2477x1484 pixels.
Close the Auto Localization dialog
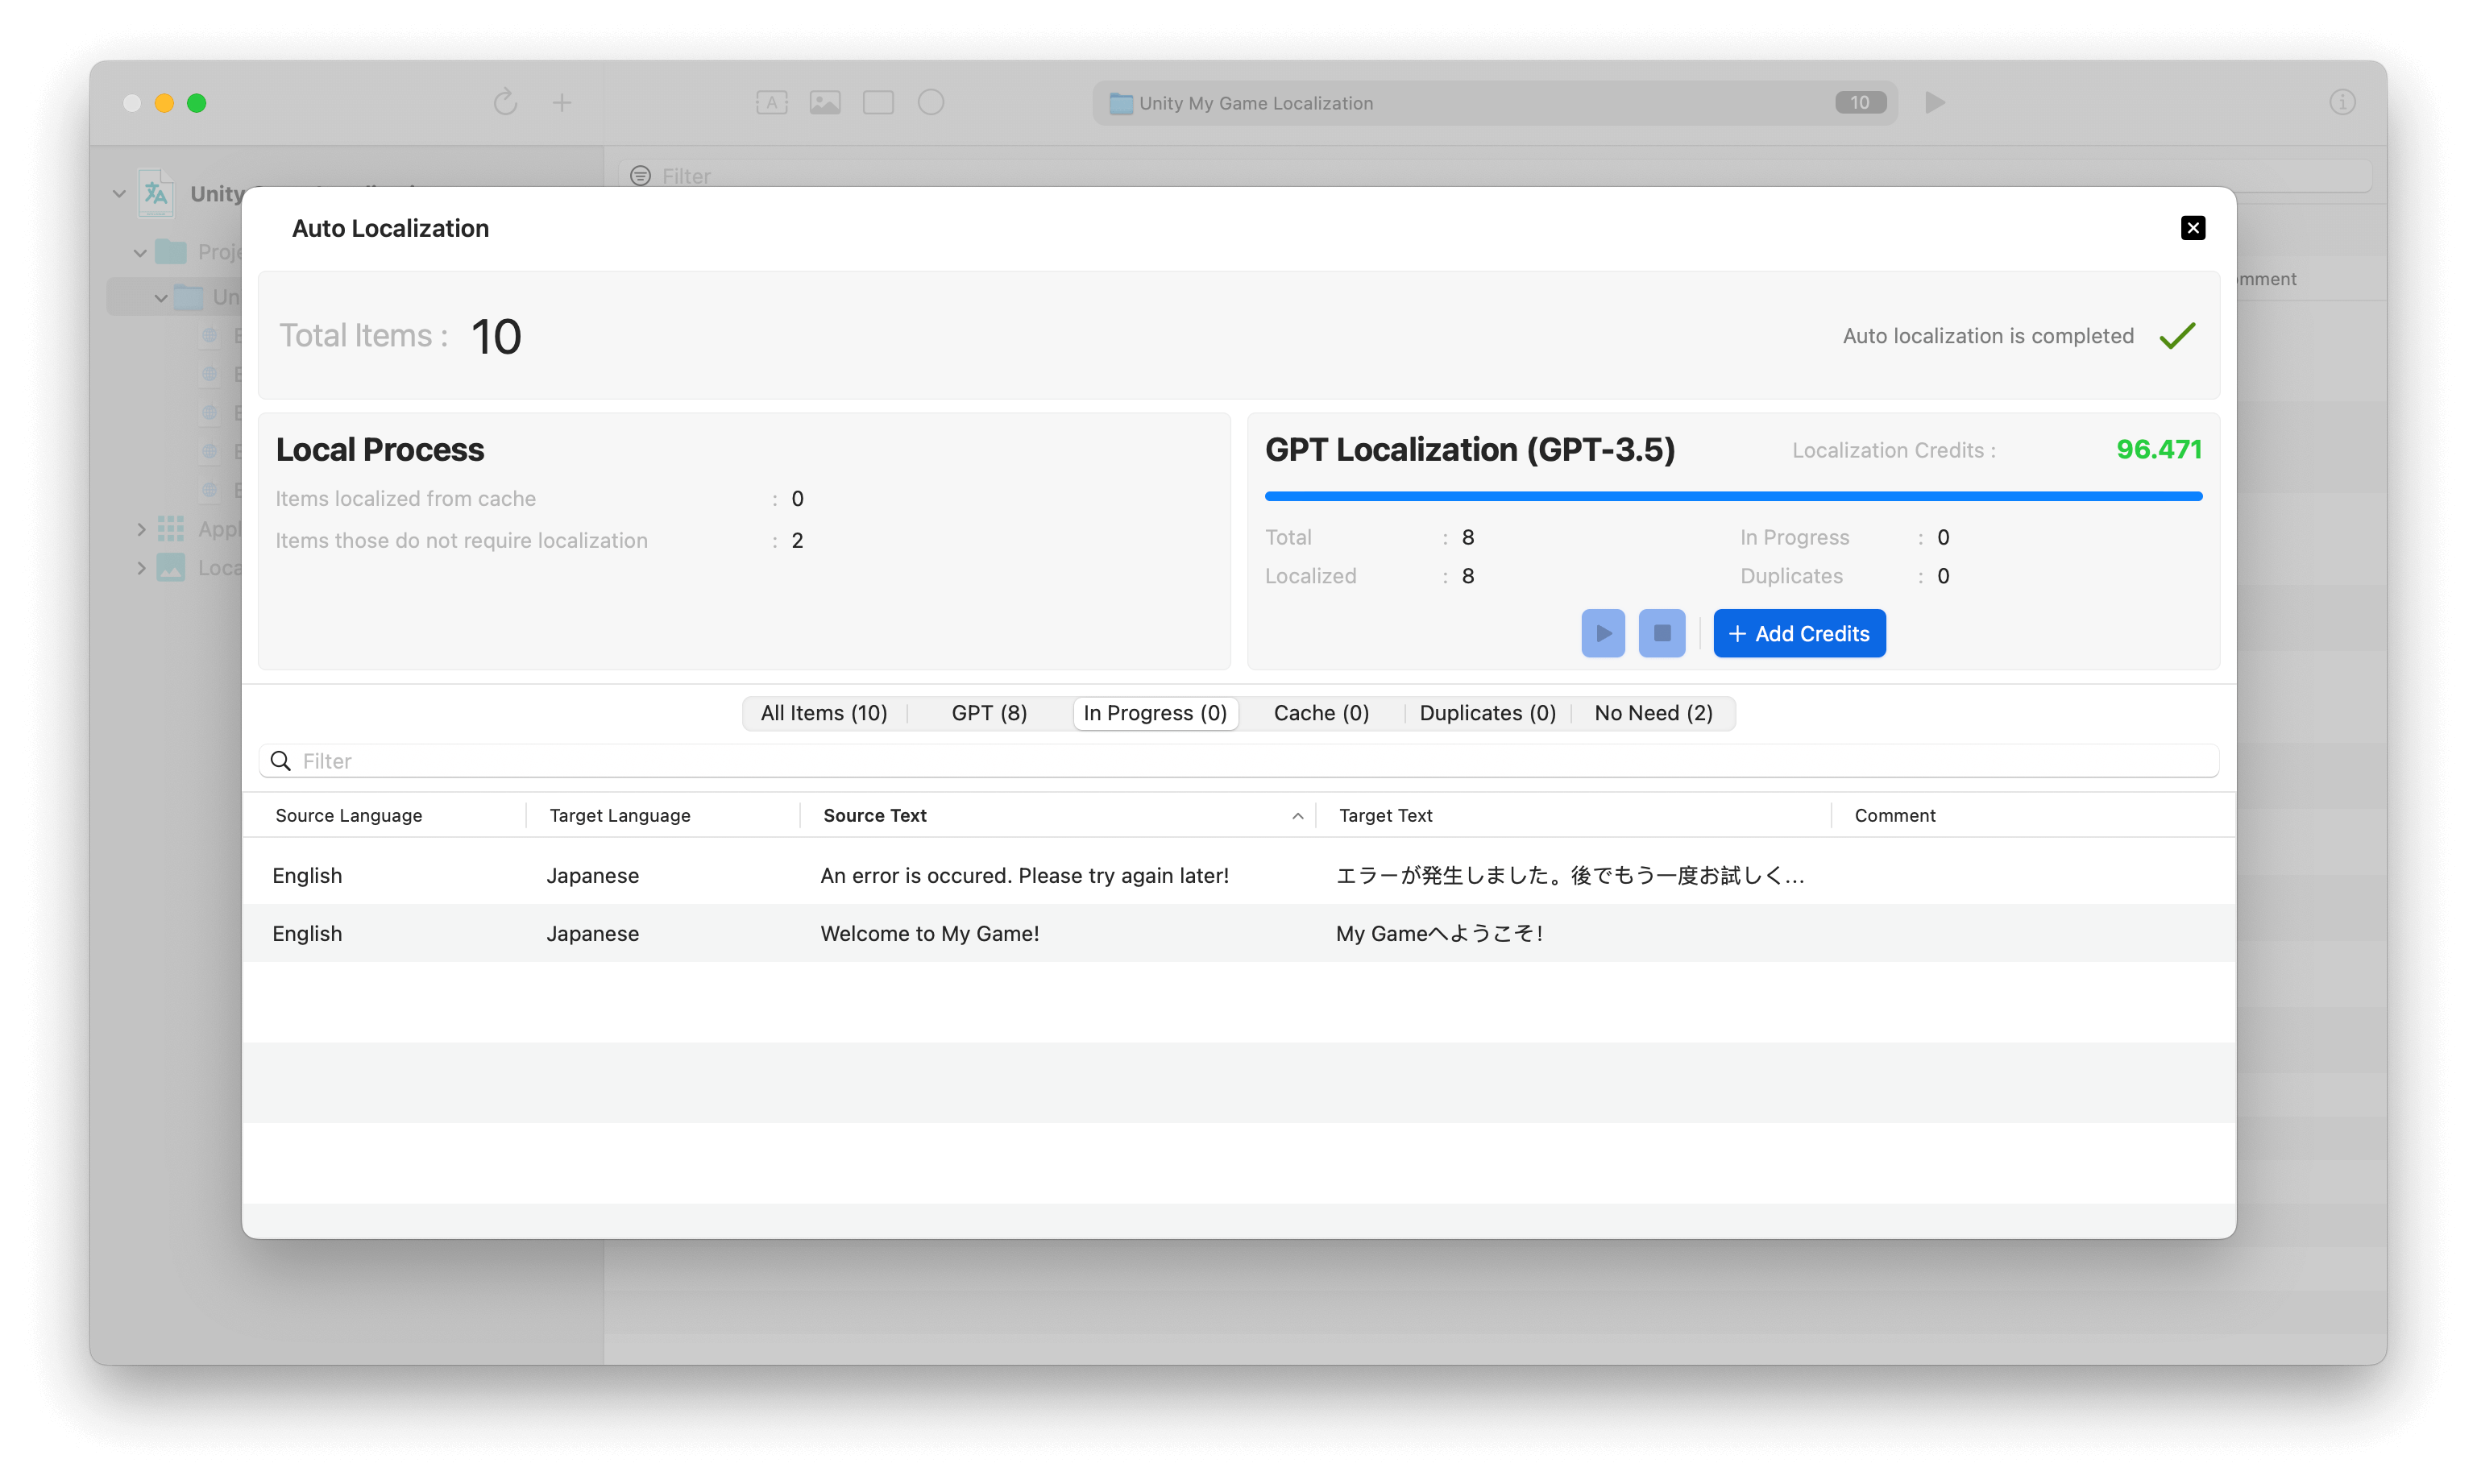(x=2192, y=228)
